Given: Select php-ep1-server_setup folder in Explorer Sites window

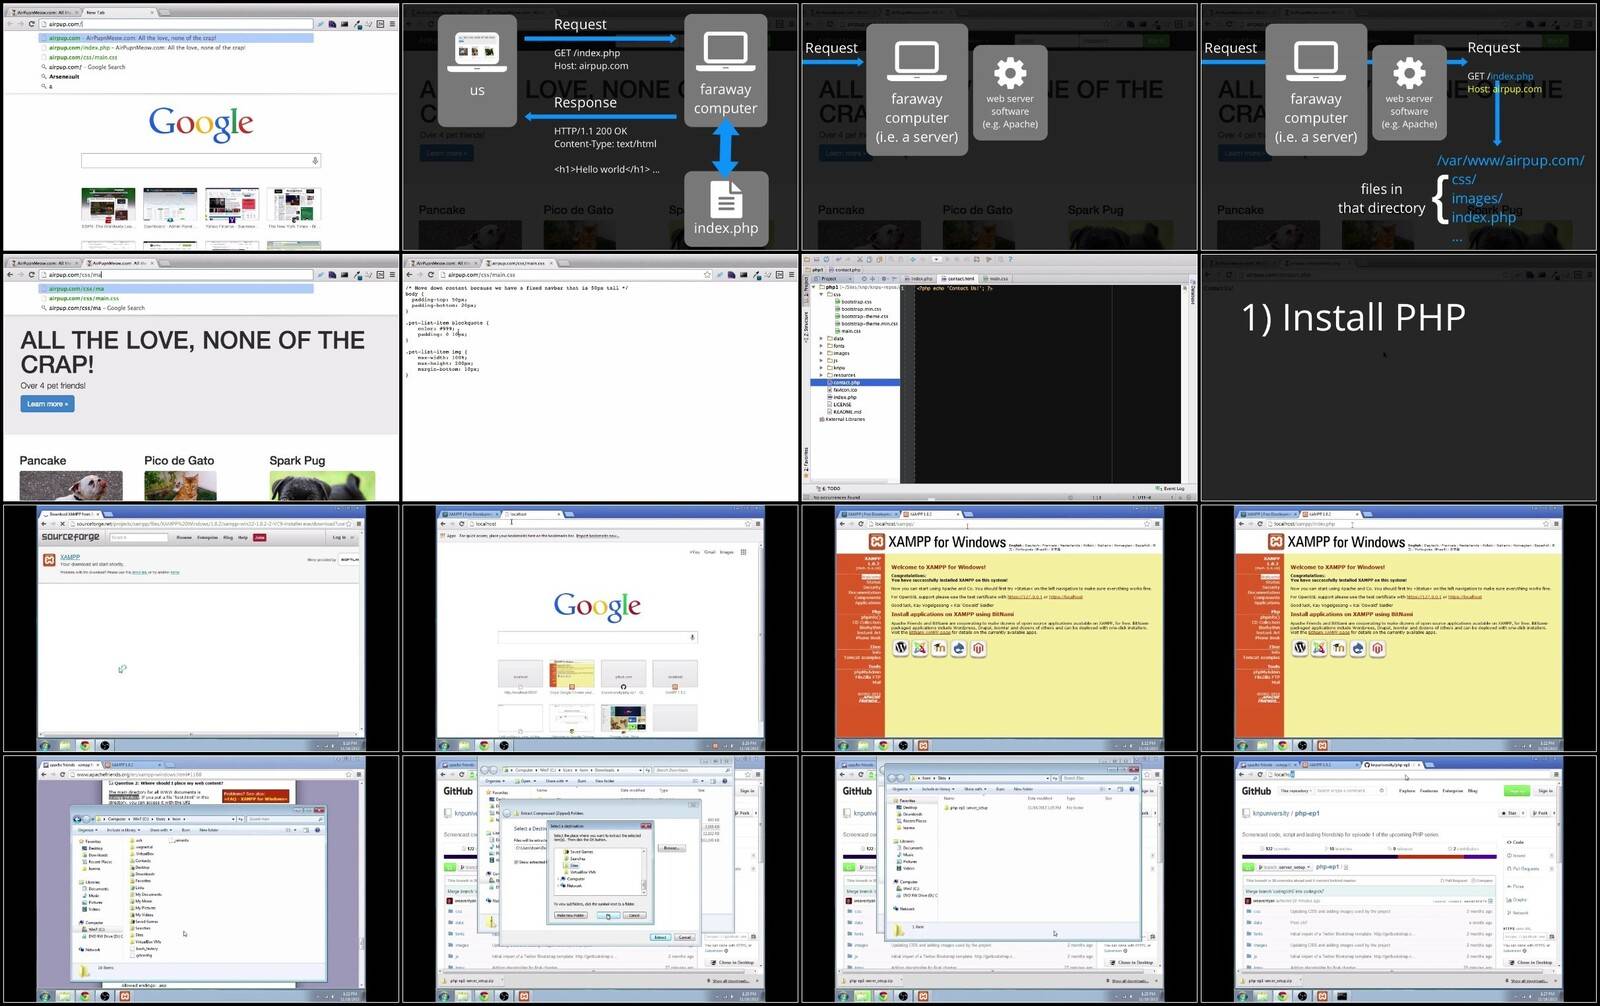Looking at the screenshot, I should click(968, 807).
